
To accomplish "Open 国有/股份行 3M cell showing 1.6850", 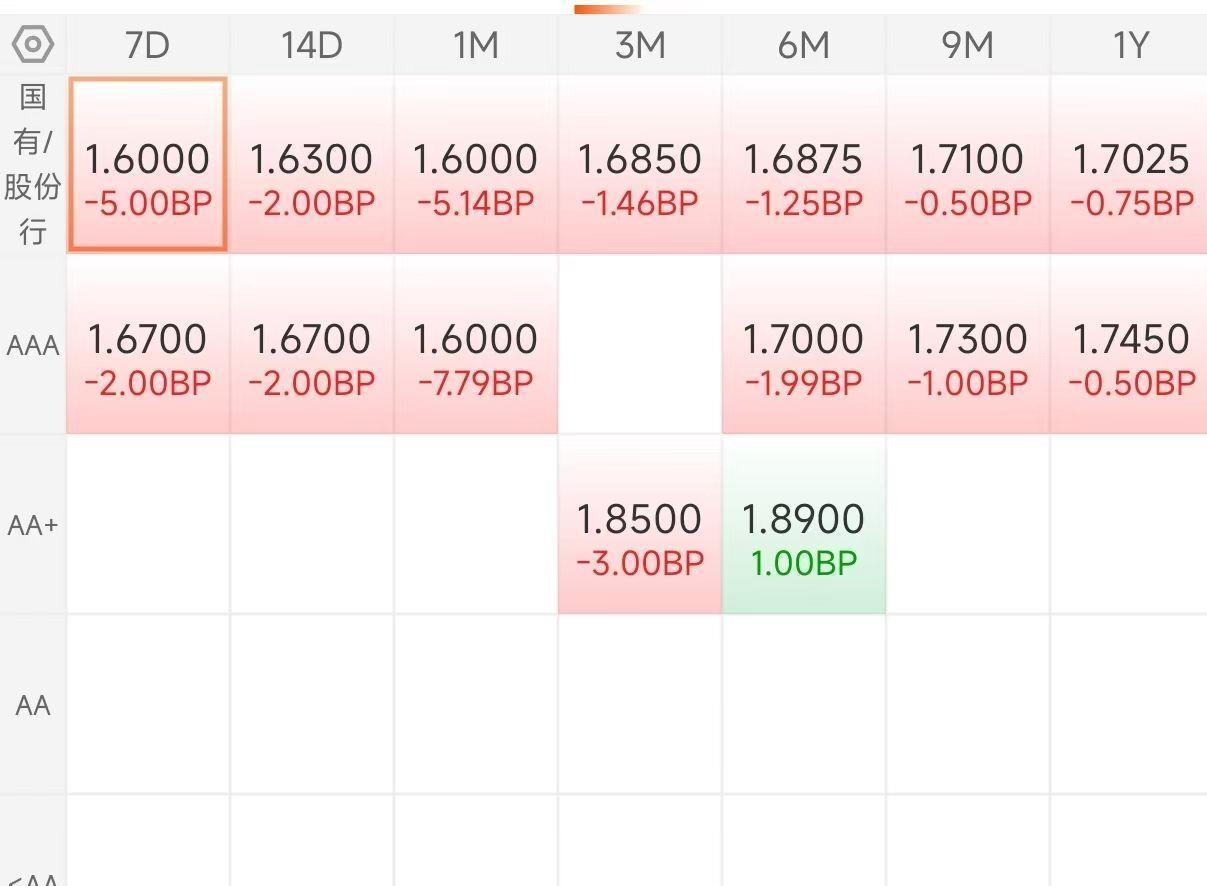I will (x=640, y=165).
